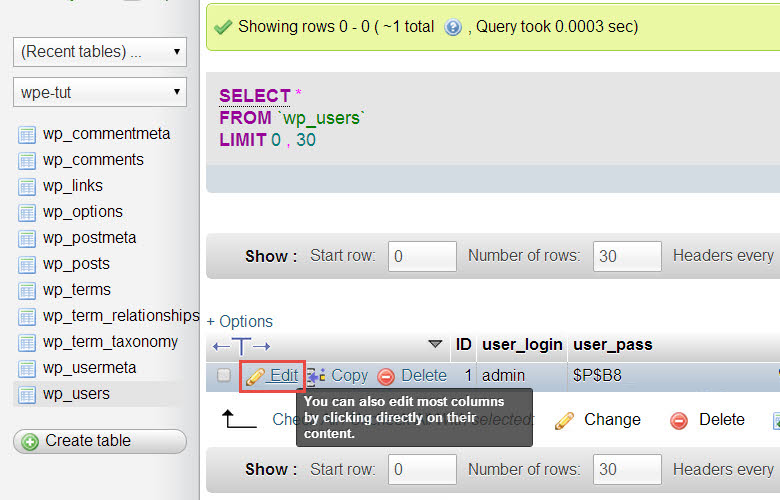Click the red Delete icon in admin row
780x500 pixels.
click(x=386, y=377)
